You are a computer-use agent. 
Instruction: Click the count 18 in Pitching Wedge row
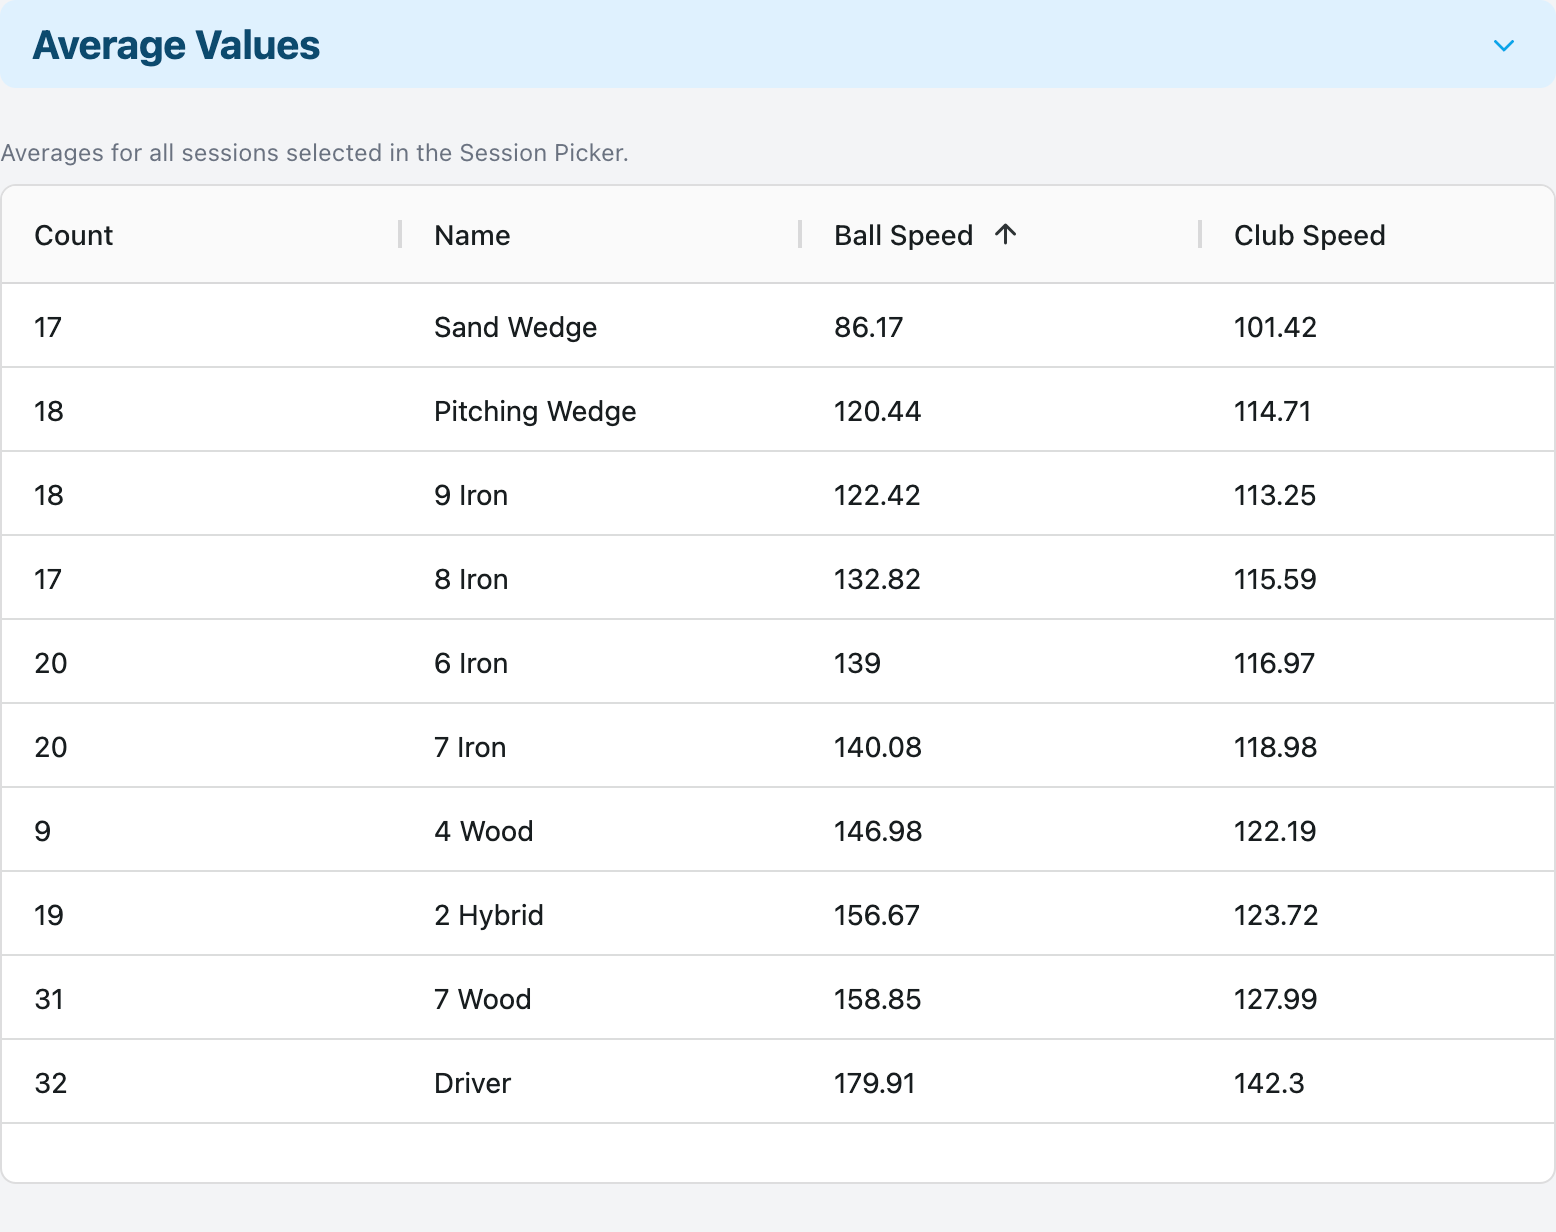tap(49, 411)
